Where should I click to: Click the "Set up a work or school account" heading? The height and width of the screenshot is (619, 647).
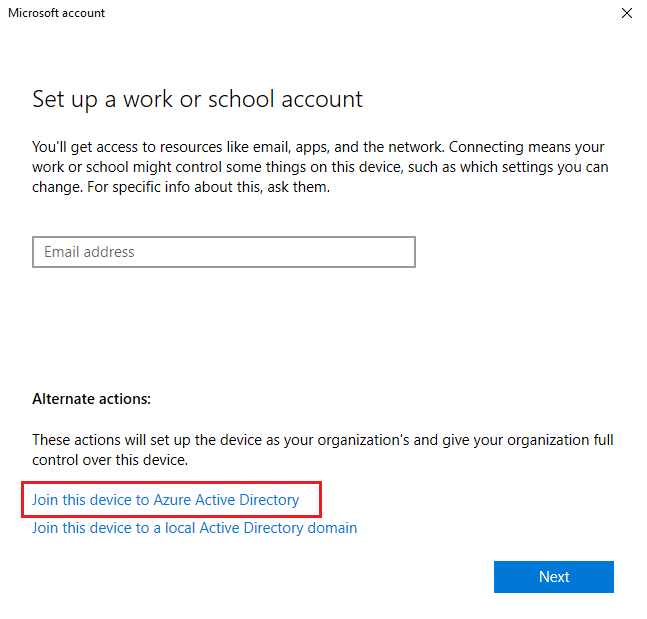197,99
